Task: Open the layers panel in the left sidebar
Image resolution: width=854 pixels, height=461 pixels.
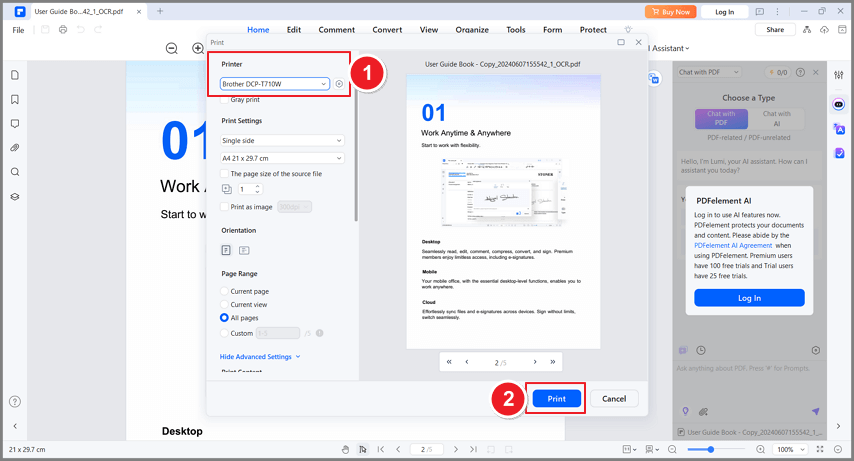Action: point(15,197)
